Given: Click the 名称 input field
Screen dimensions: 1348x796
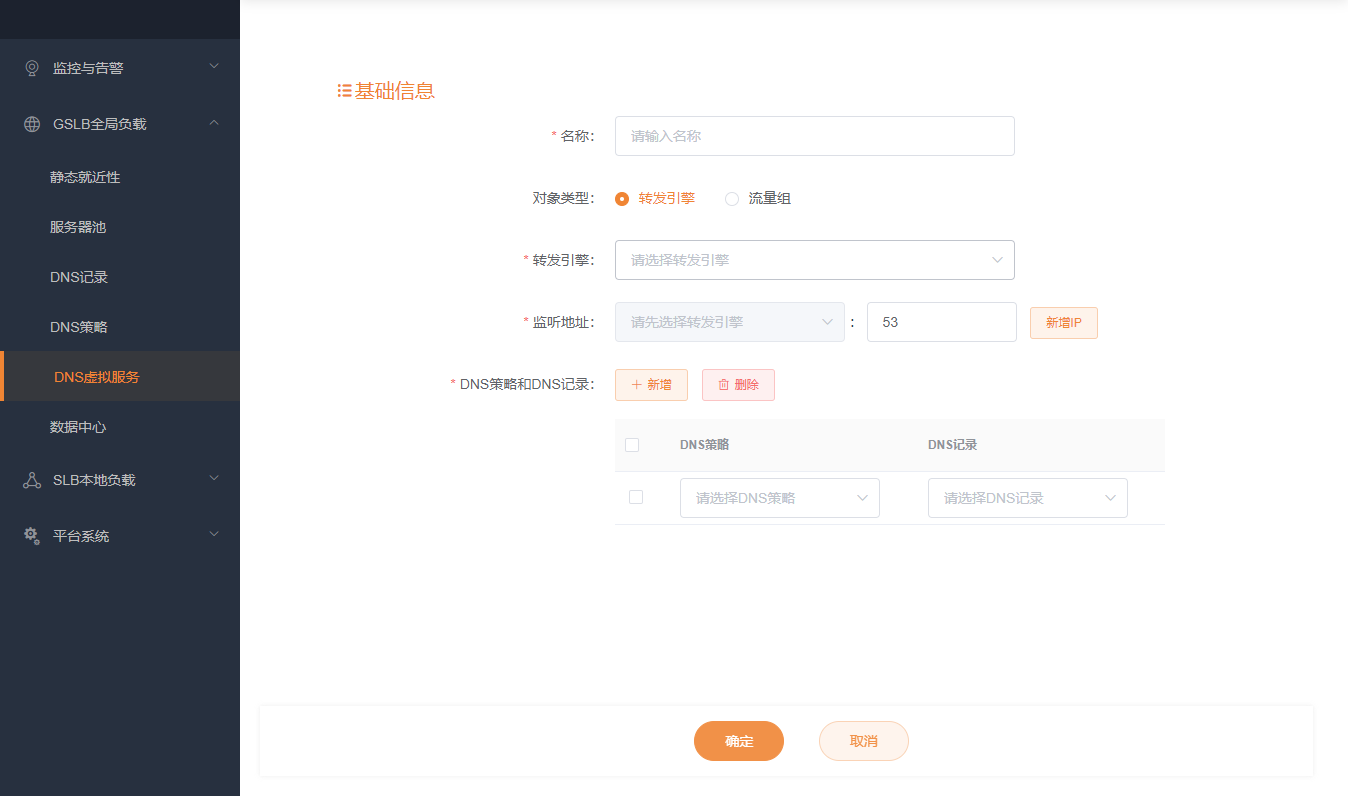Looking at the screenshot, I should coord(814,136).
